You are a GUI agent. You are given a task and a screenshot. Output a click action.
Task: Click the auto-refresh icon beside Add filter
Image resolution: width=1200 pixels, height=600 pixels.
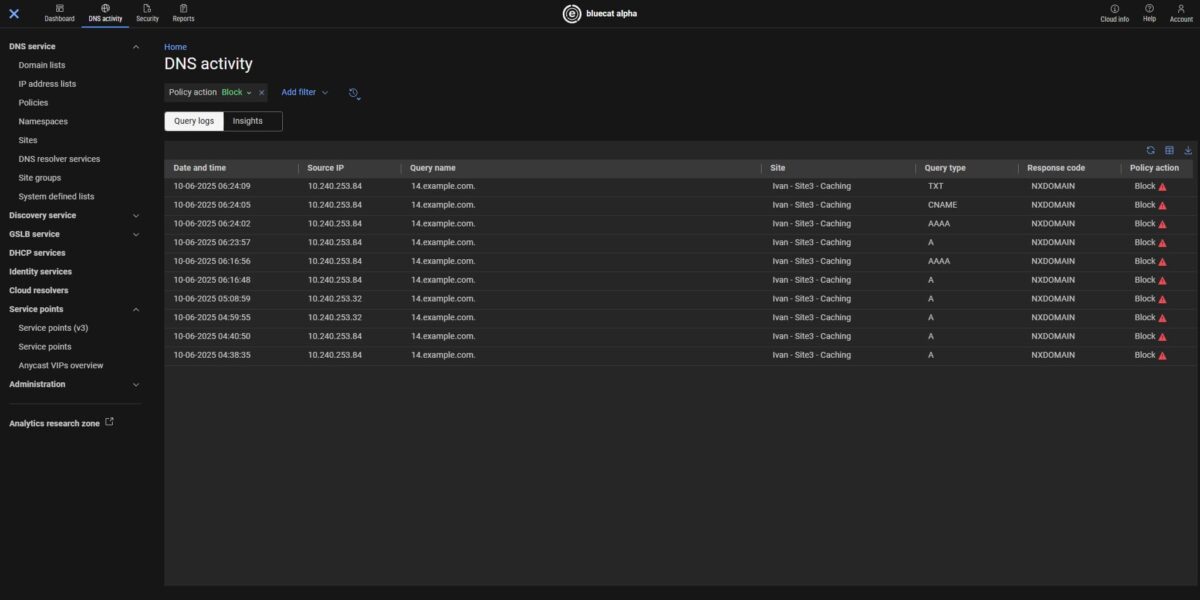tap(354, 92)
